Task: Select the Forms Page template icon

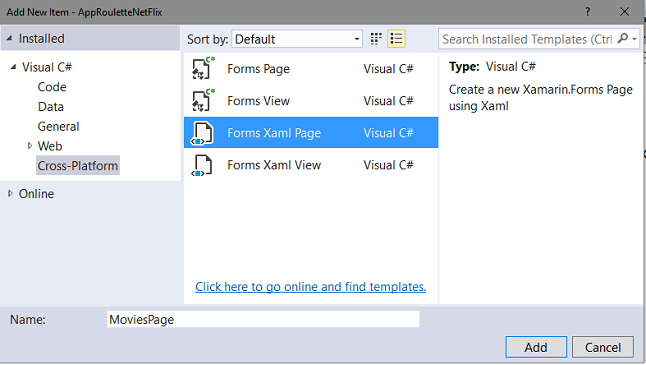Action: tap(203, 68)
